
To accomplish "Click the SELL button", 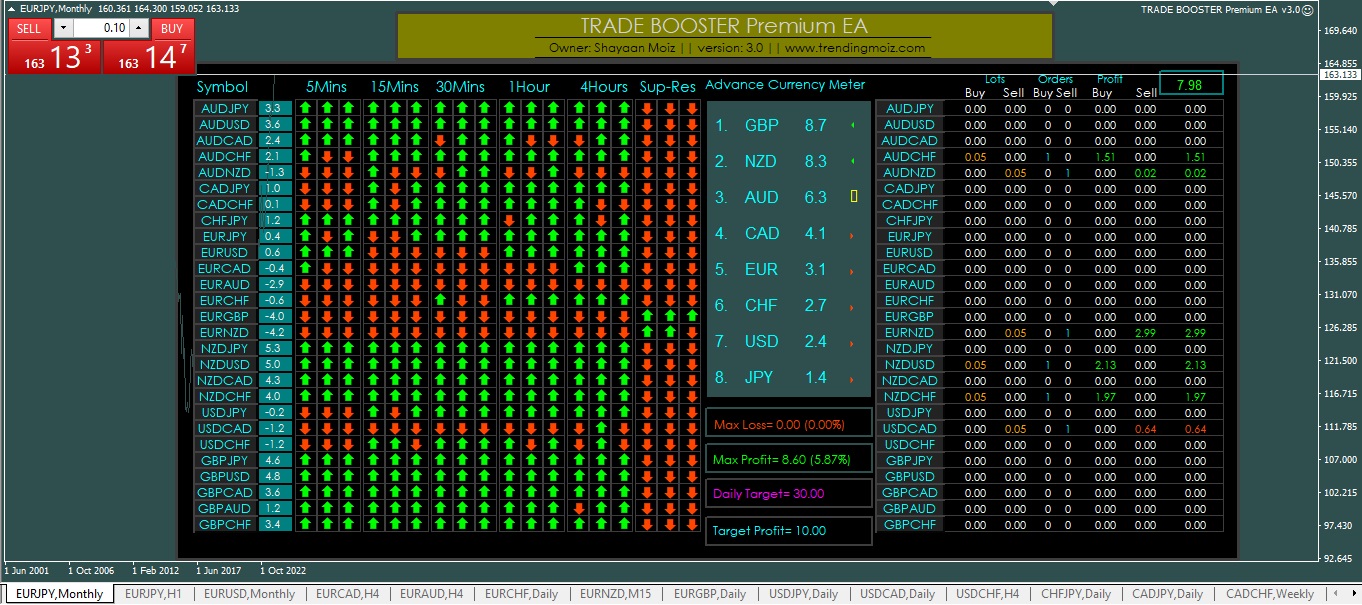I will [x=28, y=28].
